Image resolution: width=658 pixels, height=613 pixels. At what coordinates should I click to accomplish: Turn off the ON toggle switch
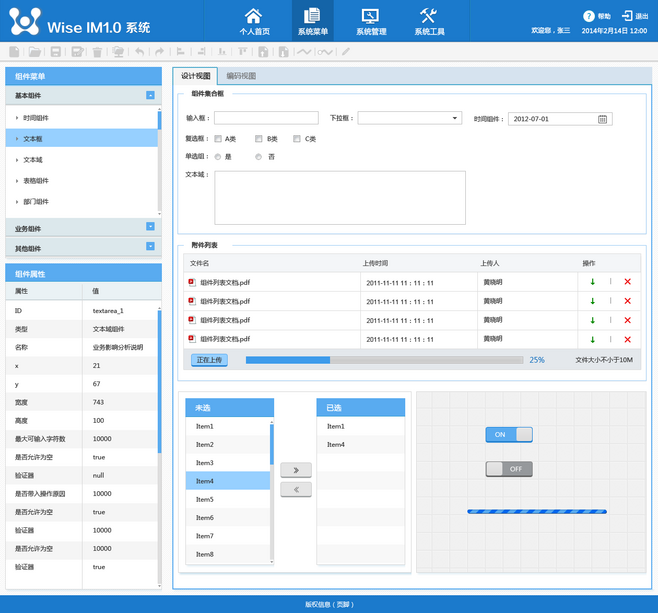point(509,434)
